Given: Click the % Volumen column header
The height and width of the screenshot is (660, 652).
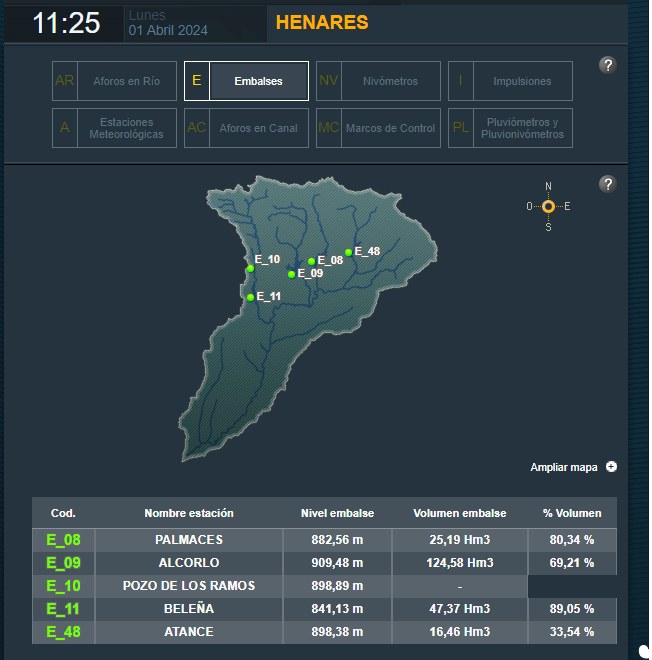Looking at the screenshot, I should click(x=572, y=513).
